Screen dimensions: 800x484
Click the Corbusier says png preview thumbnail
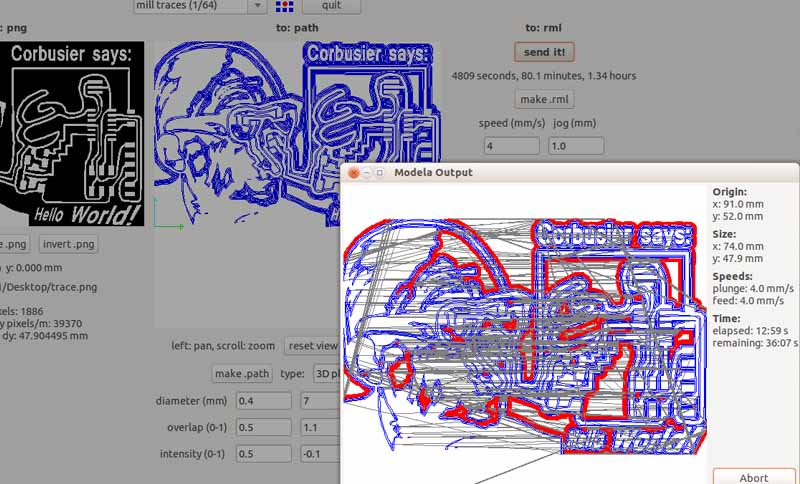72,134
